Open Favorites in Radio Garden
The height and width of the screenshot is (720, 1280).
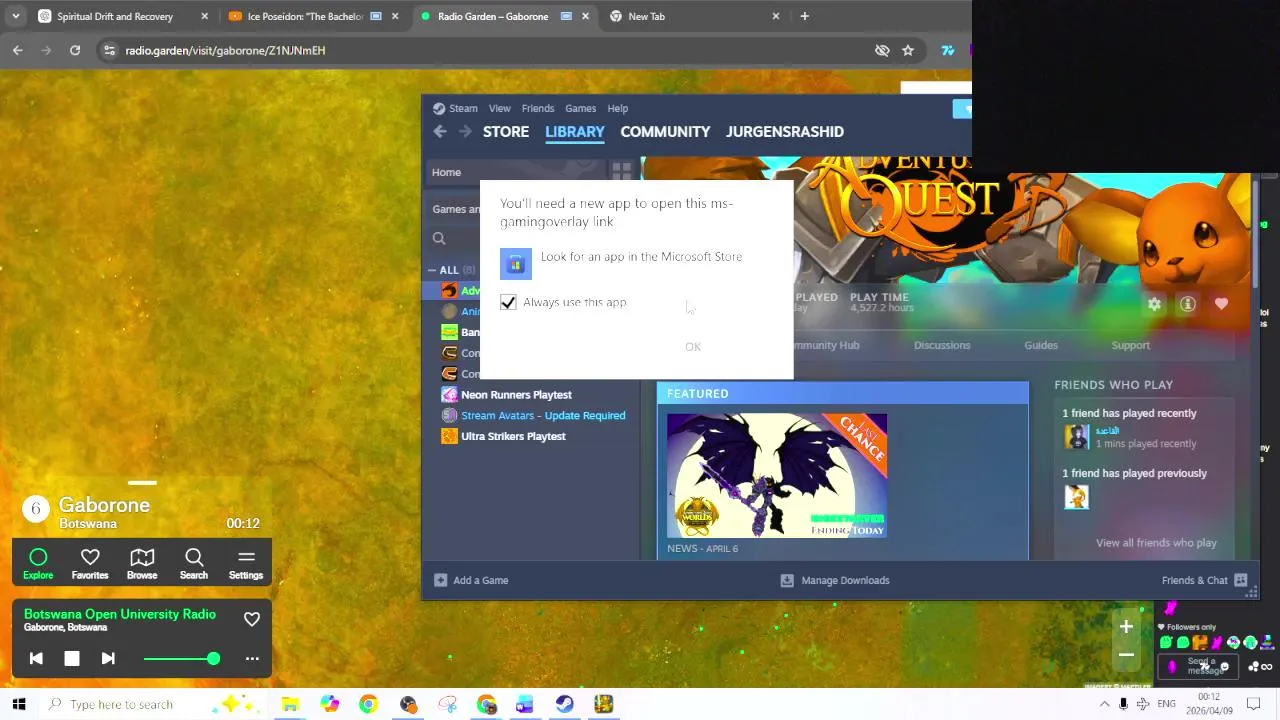pyautogui.click(x=90, y=564)
